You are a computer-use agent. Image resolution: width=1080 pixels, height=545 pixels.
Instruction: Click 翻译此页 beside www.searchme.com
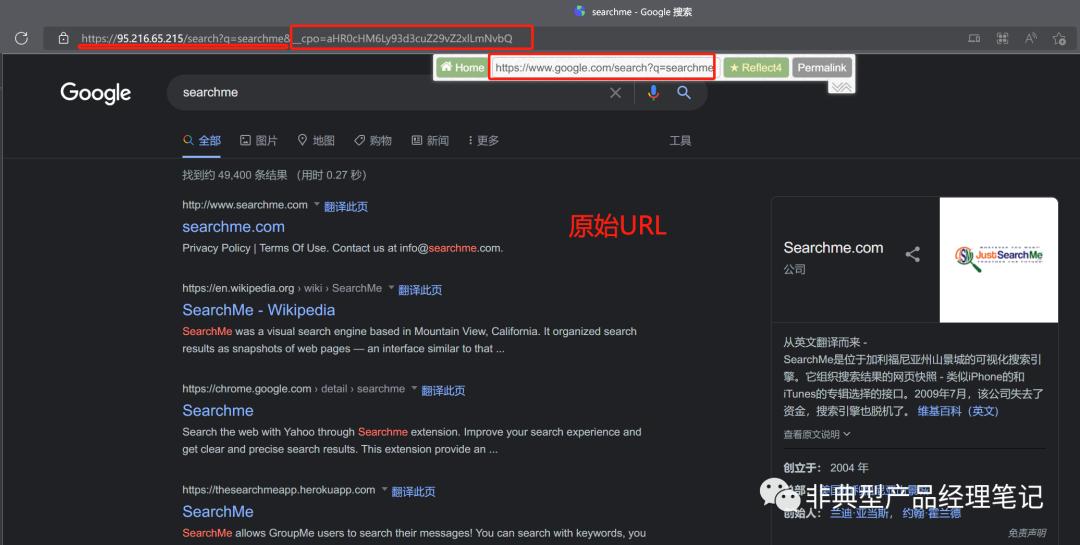pos(346,206)
